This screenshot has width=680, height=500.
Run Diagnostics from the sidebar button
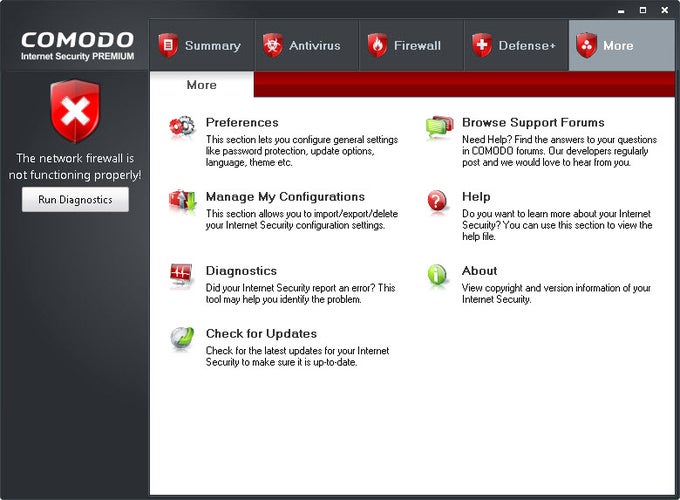tap(75, 199)
